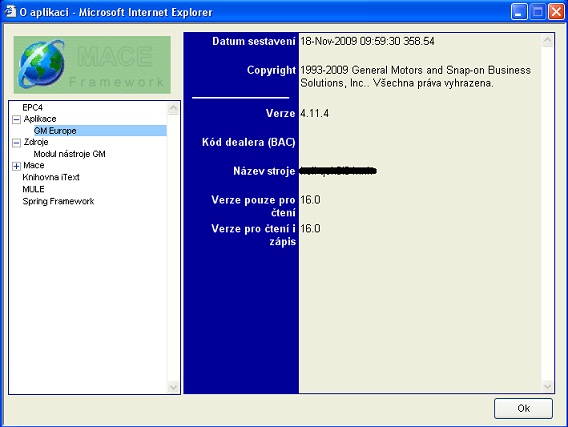Click the build date 18-Nov-2009 text
Image resolution: width=568 pixels, height=427 pixels.
(x=367, y=41)
